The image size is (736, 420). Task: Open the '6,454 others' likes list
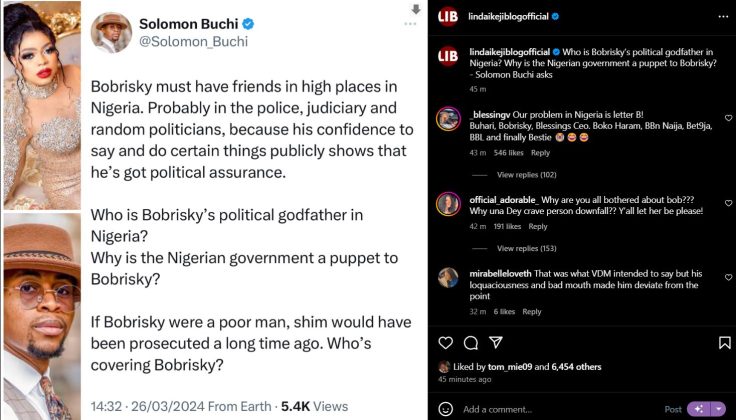pos(576,367)
